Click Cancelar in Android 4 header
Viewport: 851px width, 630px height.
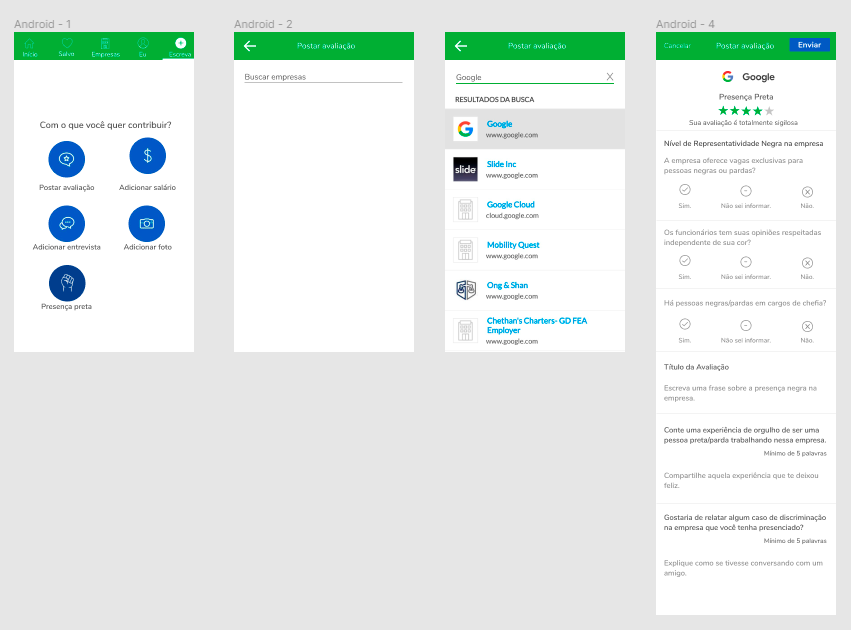(677, 46)
